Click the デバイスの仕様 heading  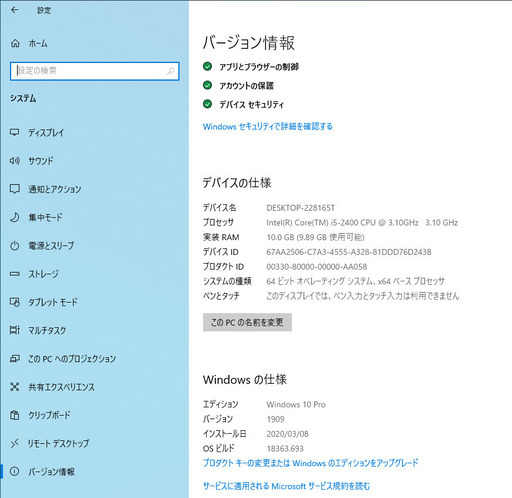point(237,183)
